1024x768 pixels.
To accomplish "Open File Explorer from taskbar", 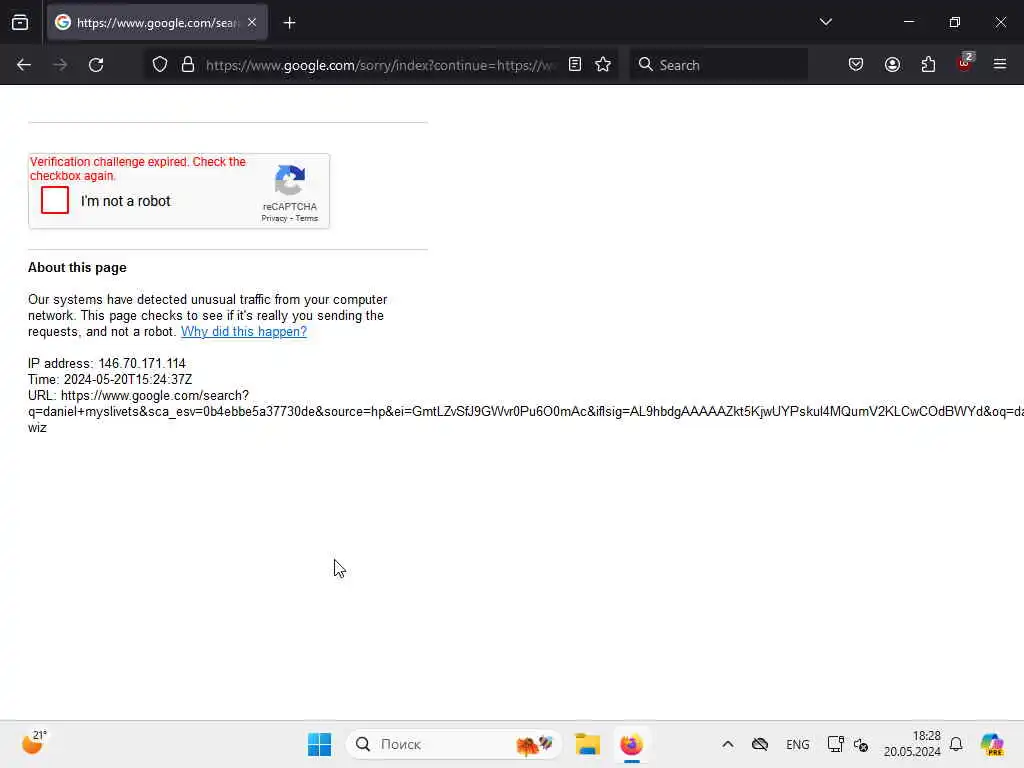I will [x=587, y=744].
